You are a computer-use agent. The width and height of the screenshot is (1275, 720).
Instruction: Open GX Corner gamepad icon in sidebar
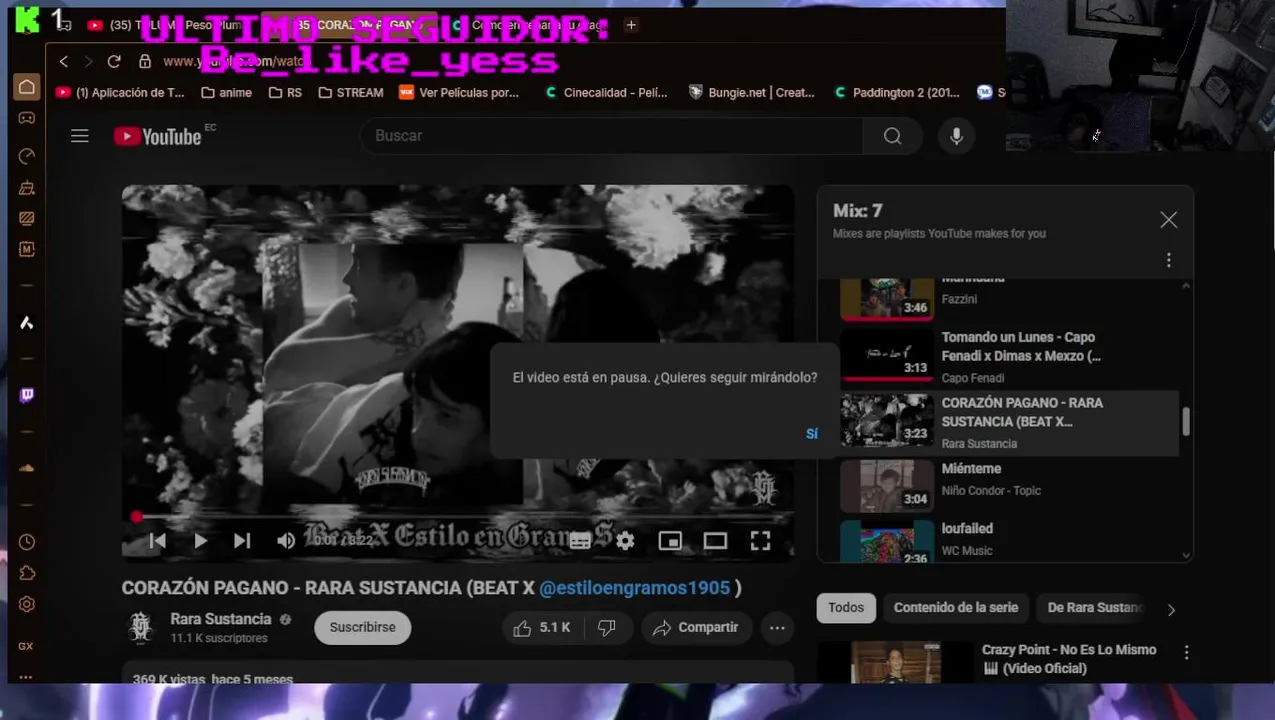(x=27, y=118)
